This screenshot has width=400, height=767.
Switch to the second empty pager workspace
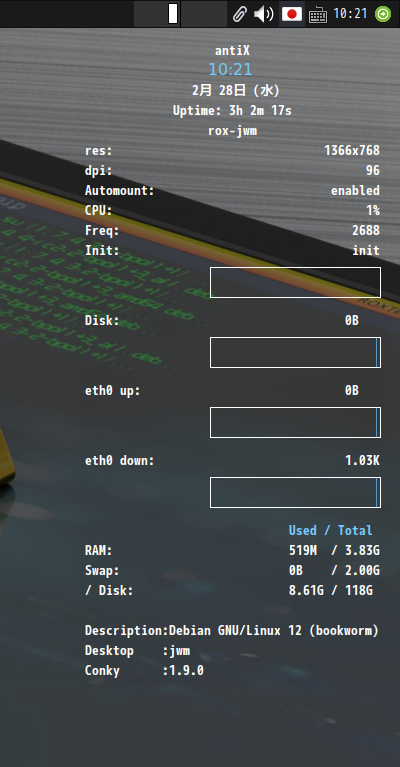(204, 14)
